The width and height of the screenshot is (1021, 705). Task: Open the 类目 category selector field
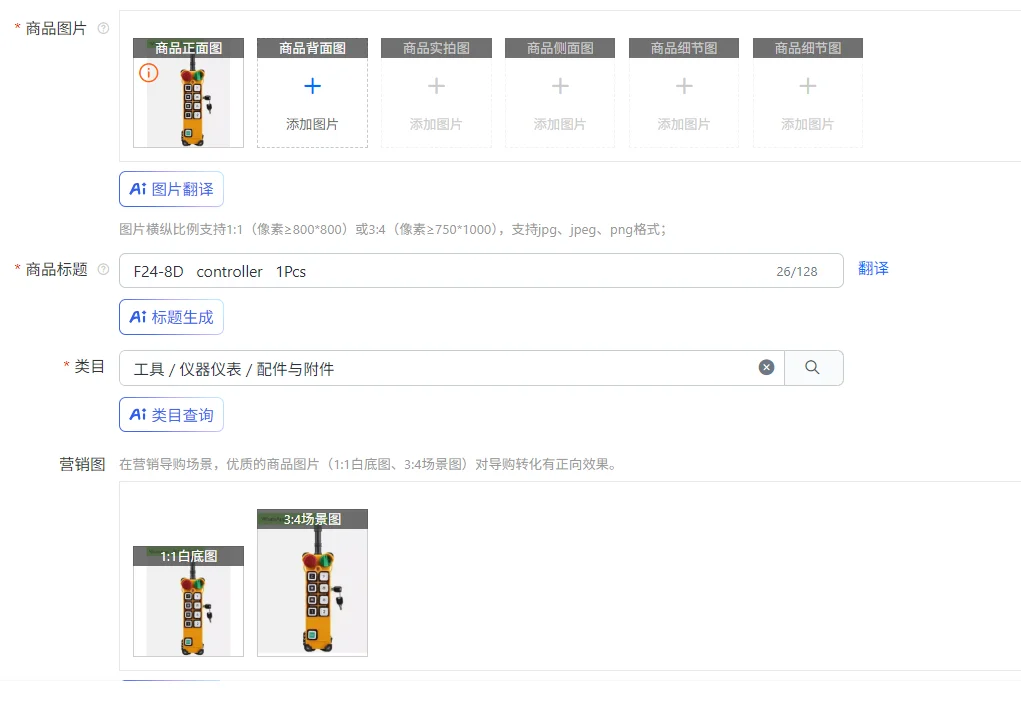click(451, 368)
